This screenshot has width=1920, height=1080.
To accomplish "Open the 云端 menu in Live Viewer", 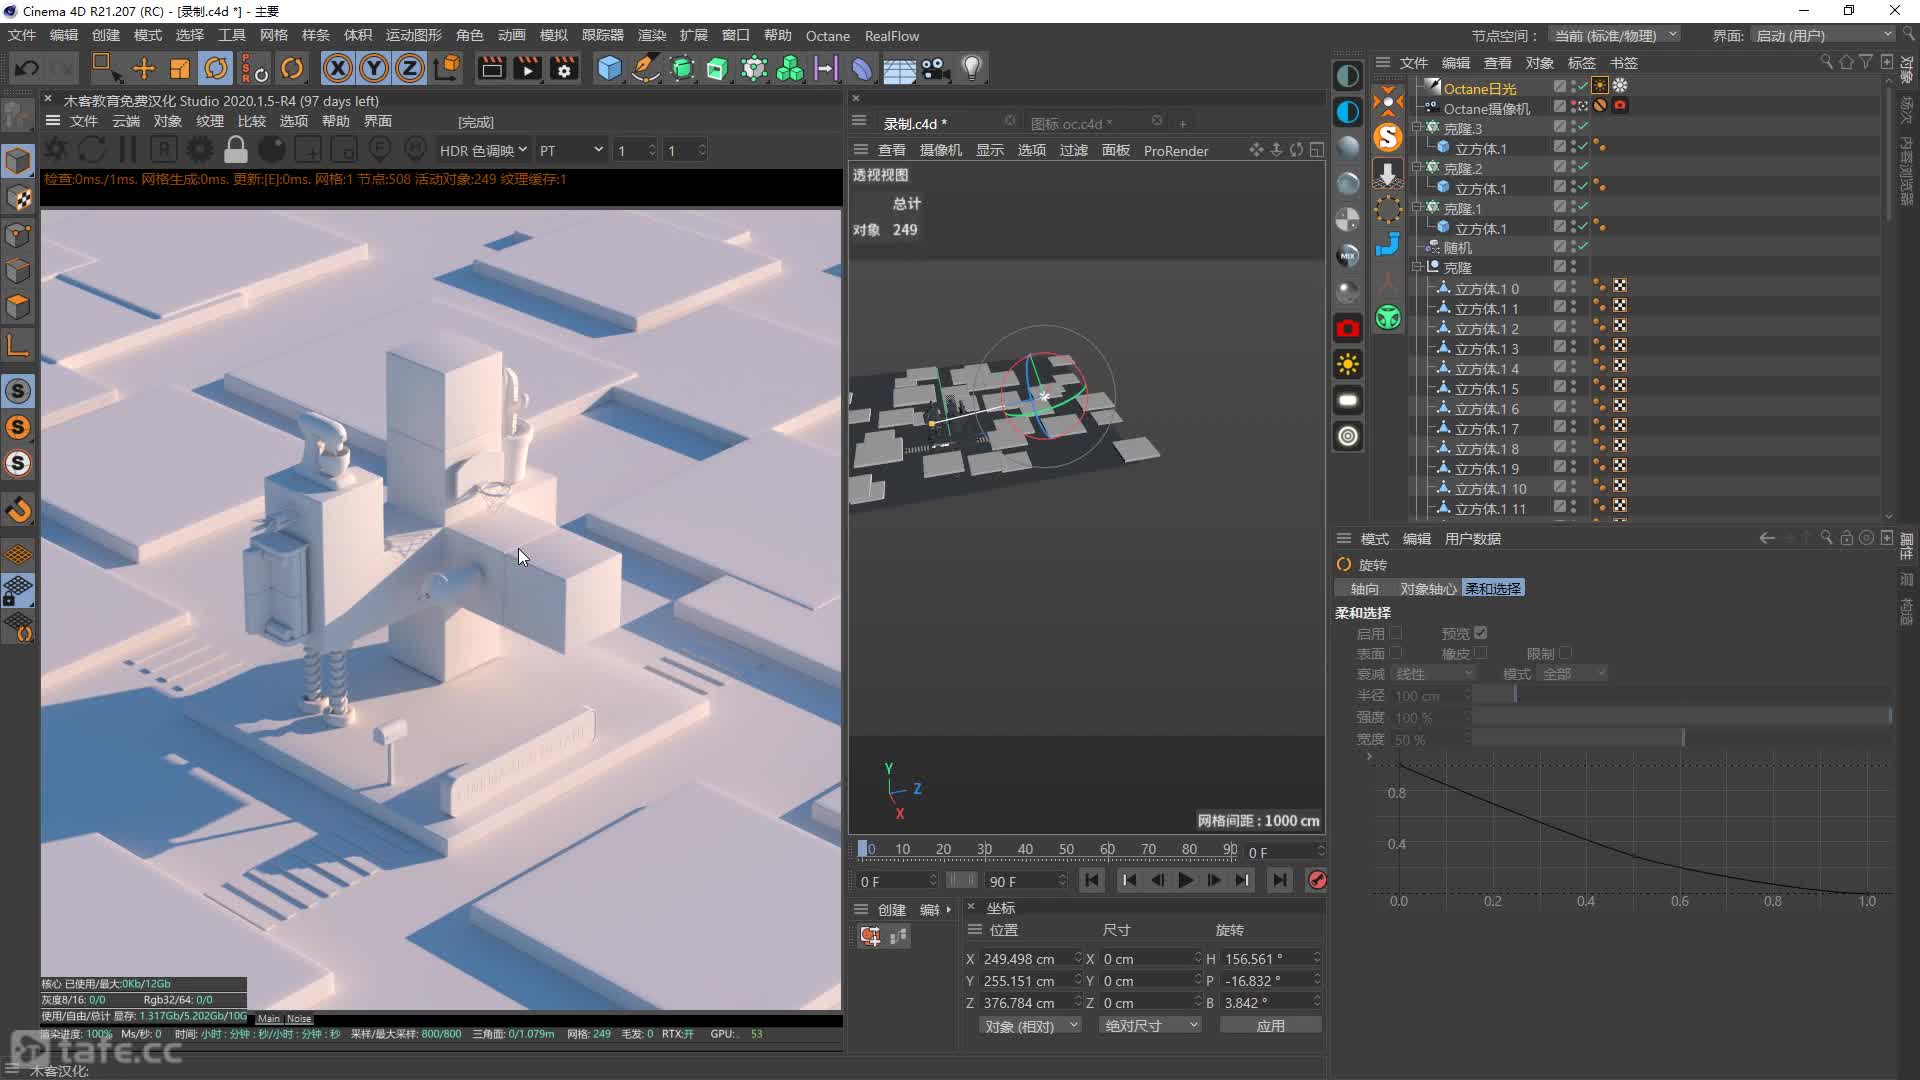I will [x=126, y=121].
